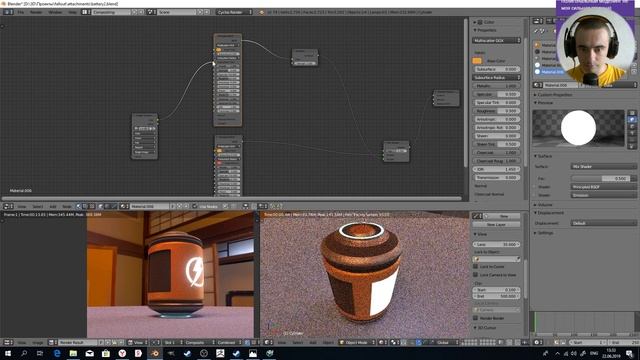Image resolution: width=640 pixels, height=360 pixels.
Task: Open Windows Start menu
Action: (x=7, y=353)
